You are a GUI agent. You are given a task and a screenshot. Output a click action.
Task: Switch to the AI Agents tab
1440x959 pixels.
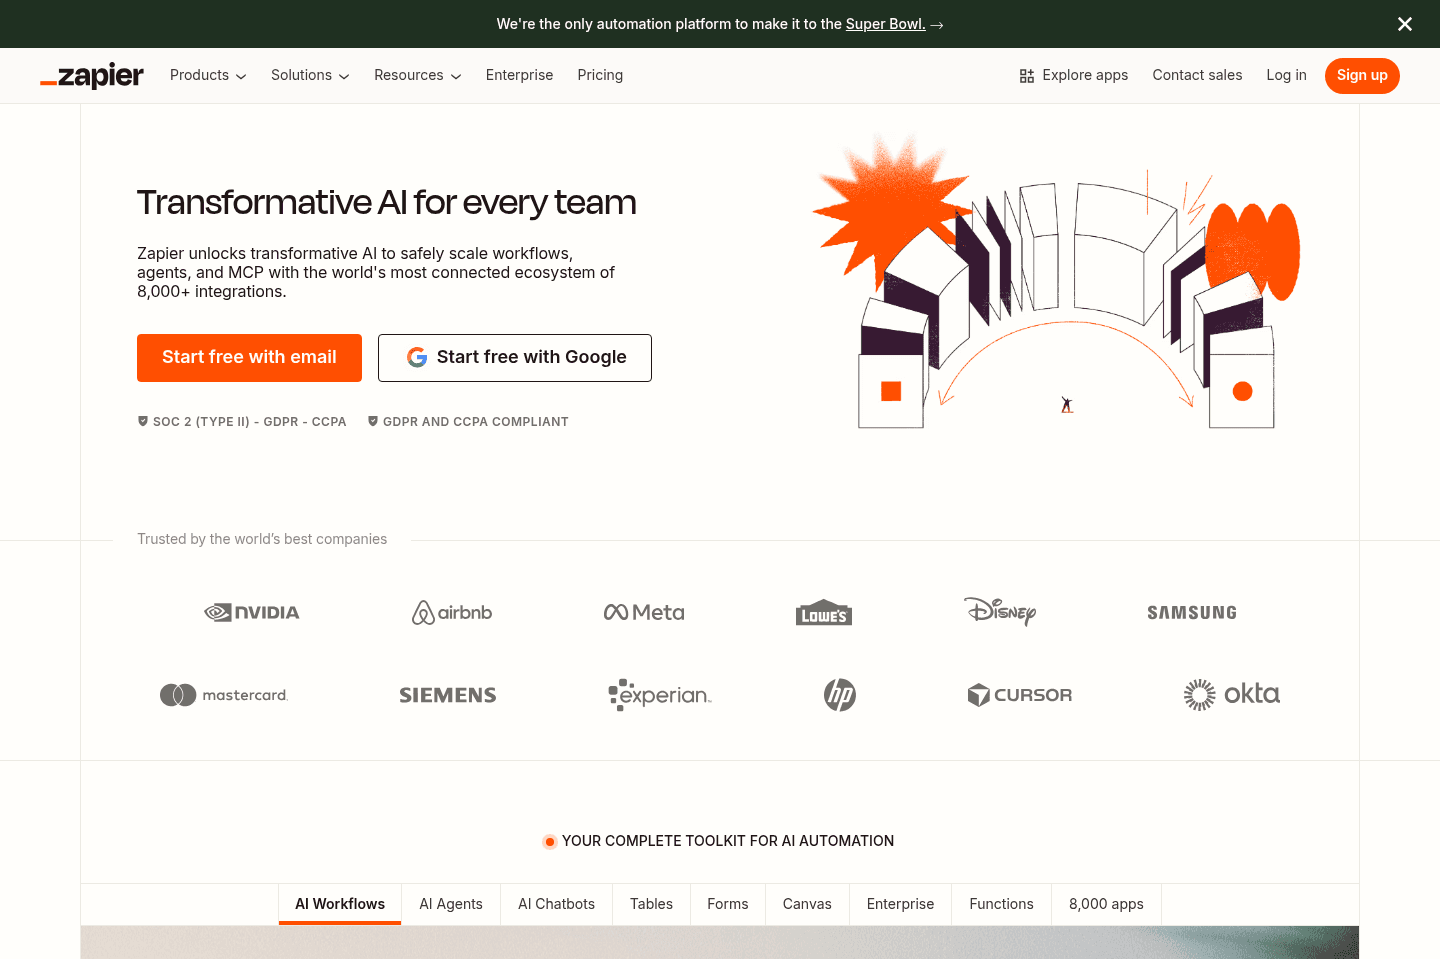coord(451,904)
